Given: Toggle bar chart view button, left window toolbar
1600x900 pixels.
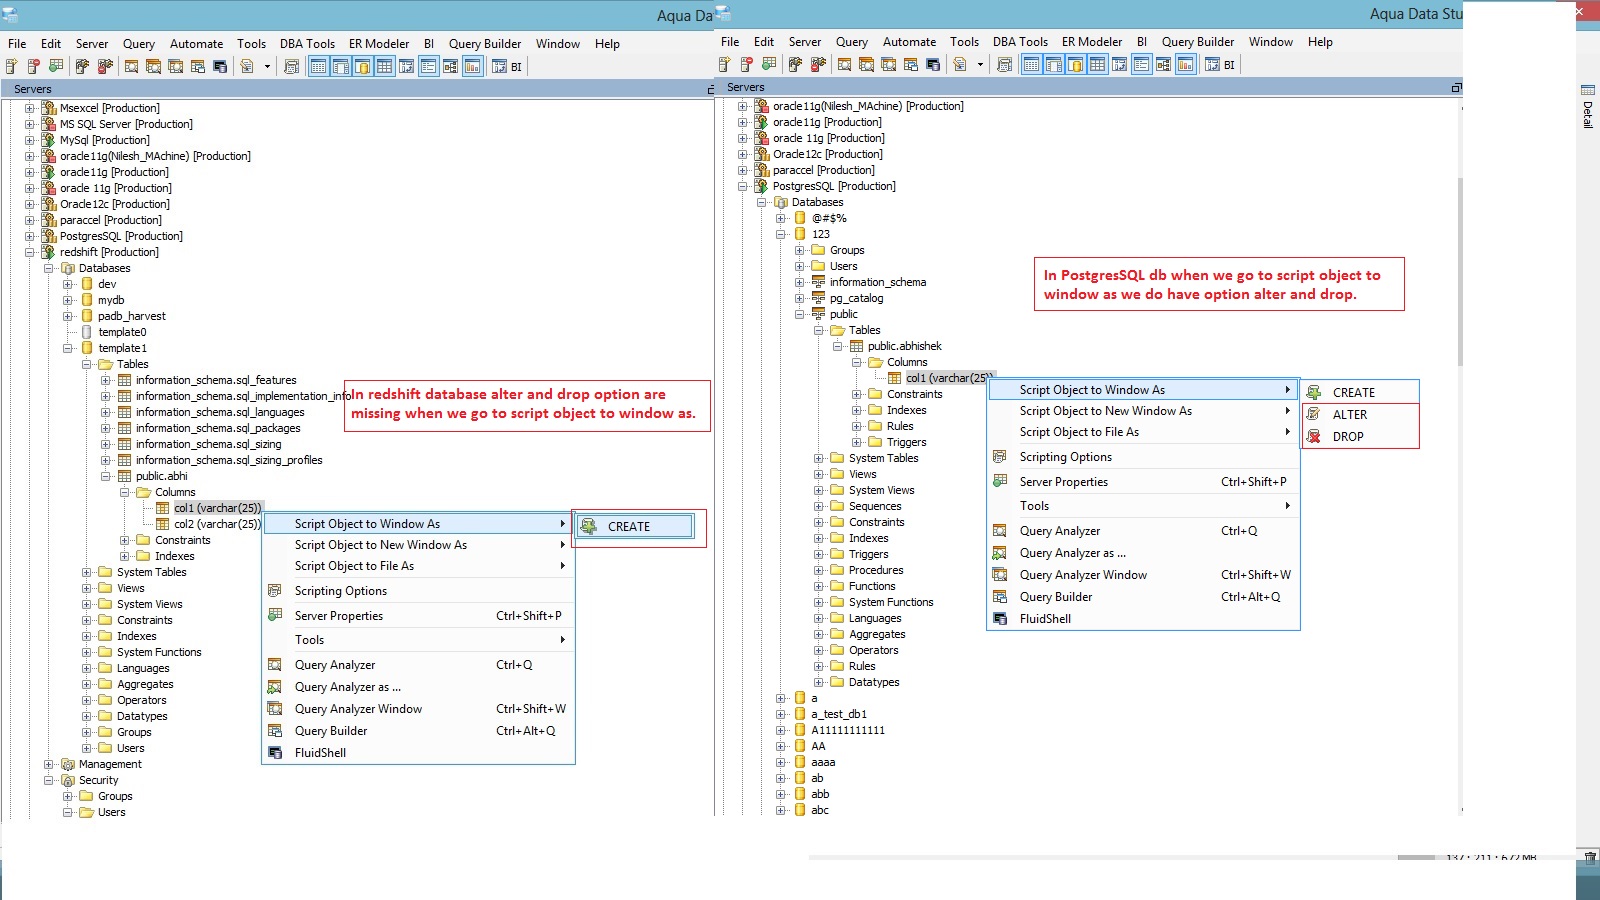Looking at the screenshot, I should (x=473, y=67).
